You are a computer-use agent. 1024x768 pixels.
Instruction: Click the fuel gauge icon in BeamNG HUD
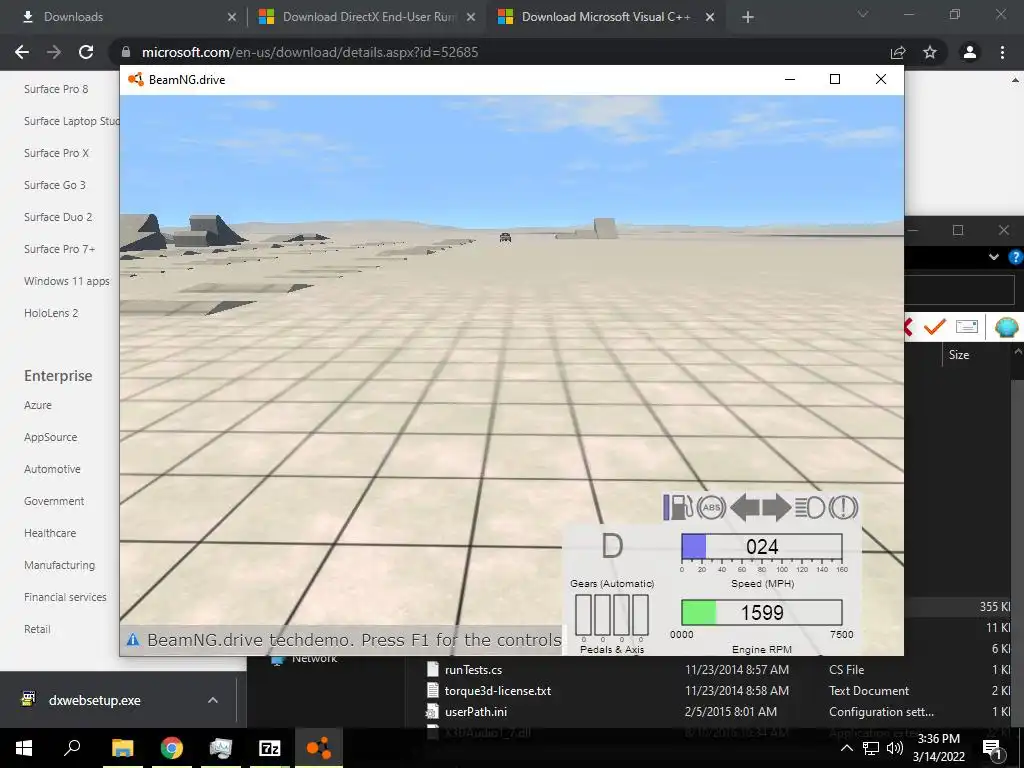click(x=678, y=507)
